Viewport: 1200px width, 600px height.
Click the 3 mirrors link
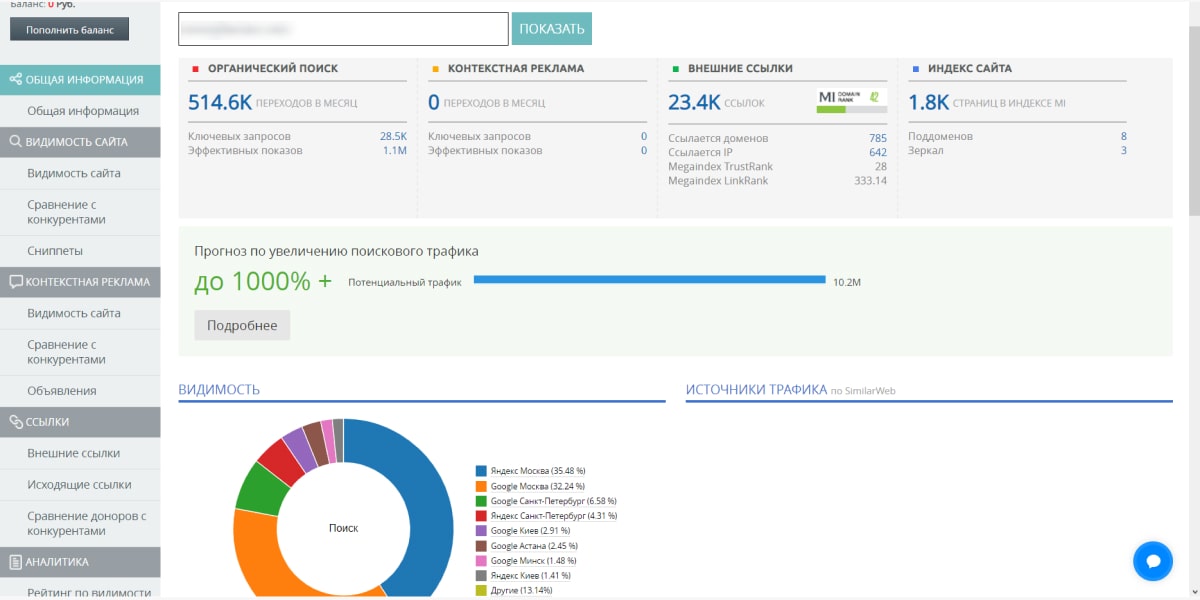[x=1124, y=150]
